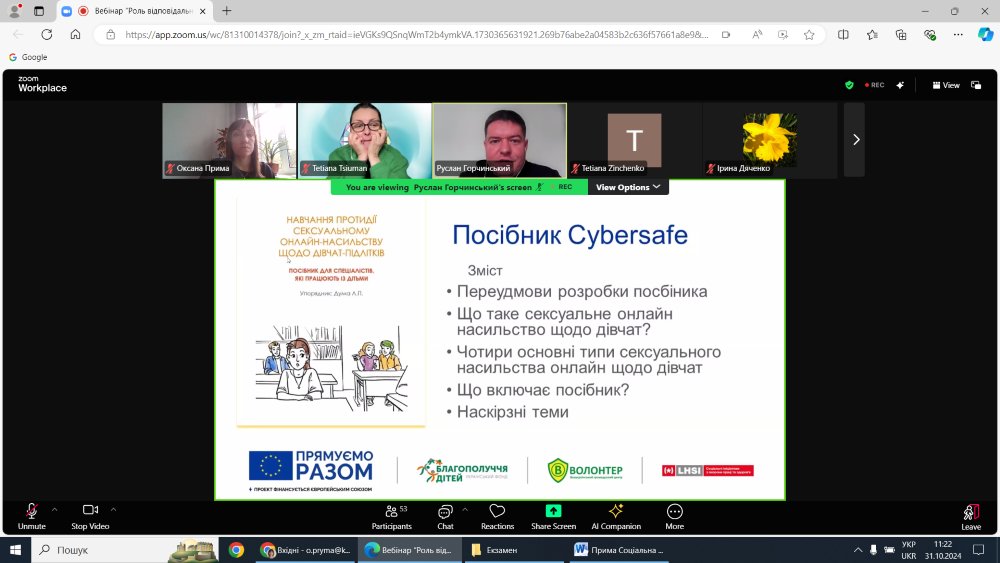Select Tetiana Tsiuman's video thumbnail
The image size is (1000, 563).
point(364,140)
